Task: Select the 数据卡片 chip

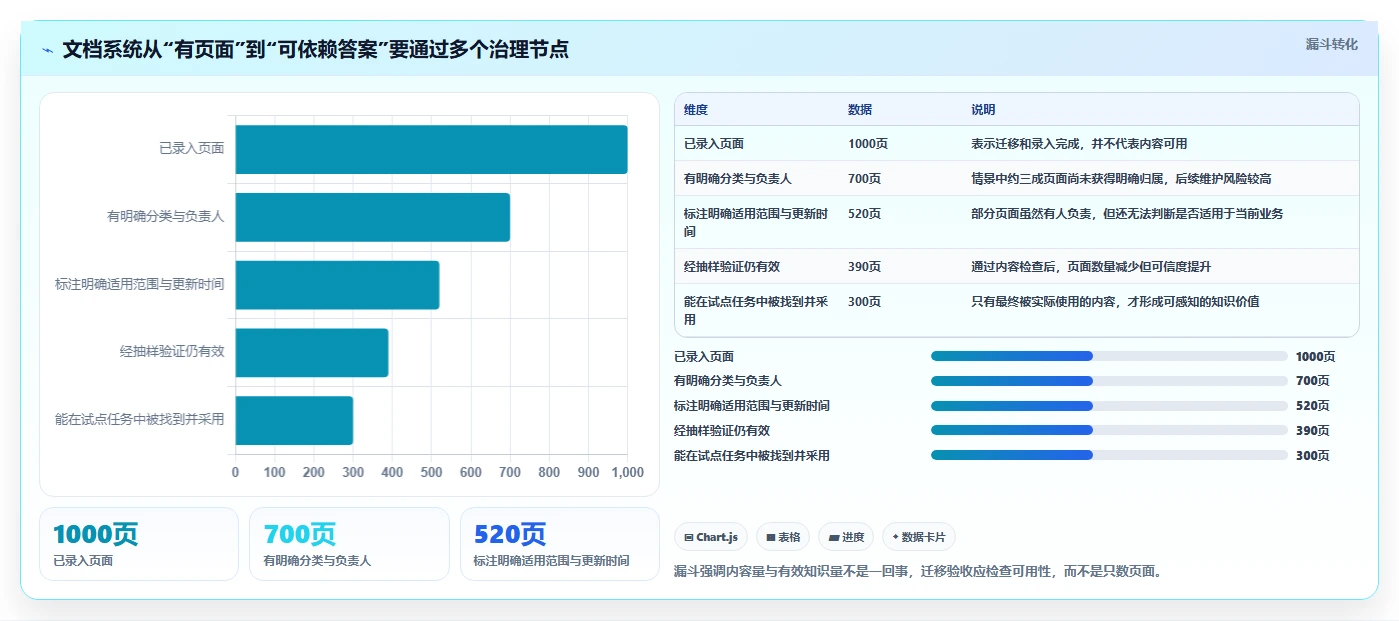Action: 918,537
